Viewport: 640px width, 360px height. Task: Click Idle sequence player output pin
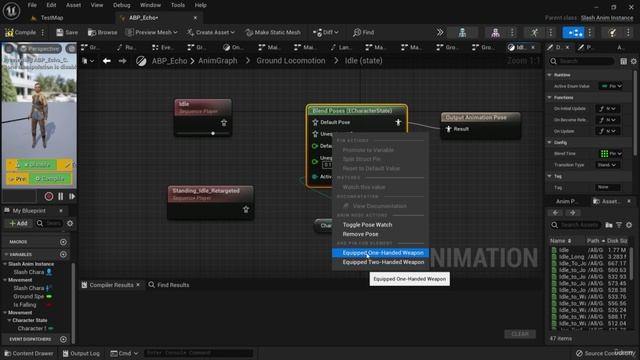pos(224,122)
